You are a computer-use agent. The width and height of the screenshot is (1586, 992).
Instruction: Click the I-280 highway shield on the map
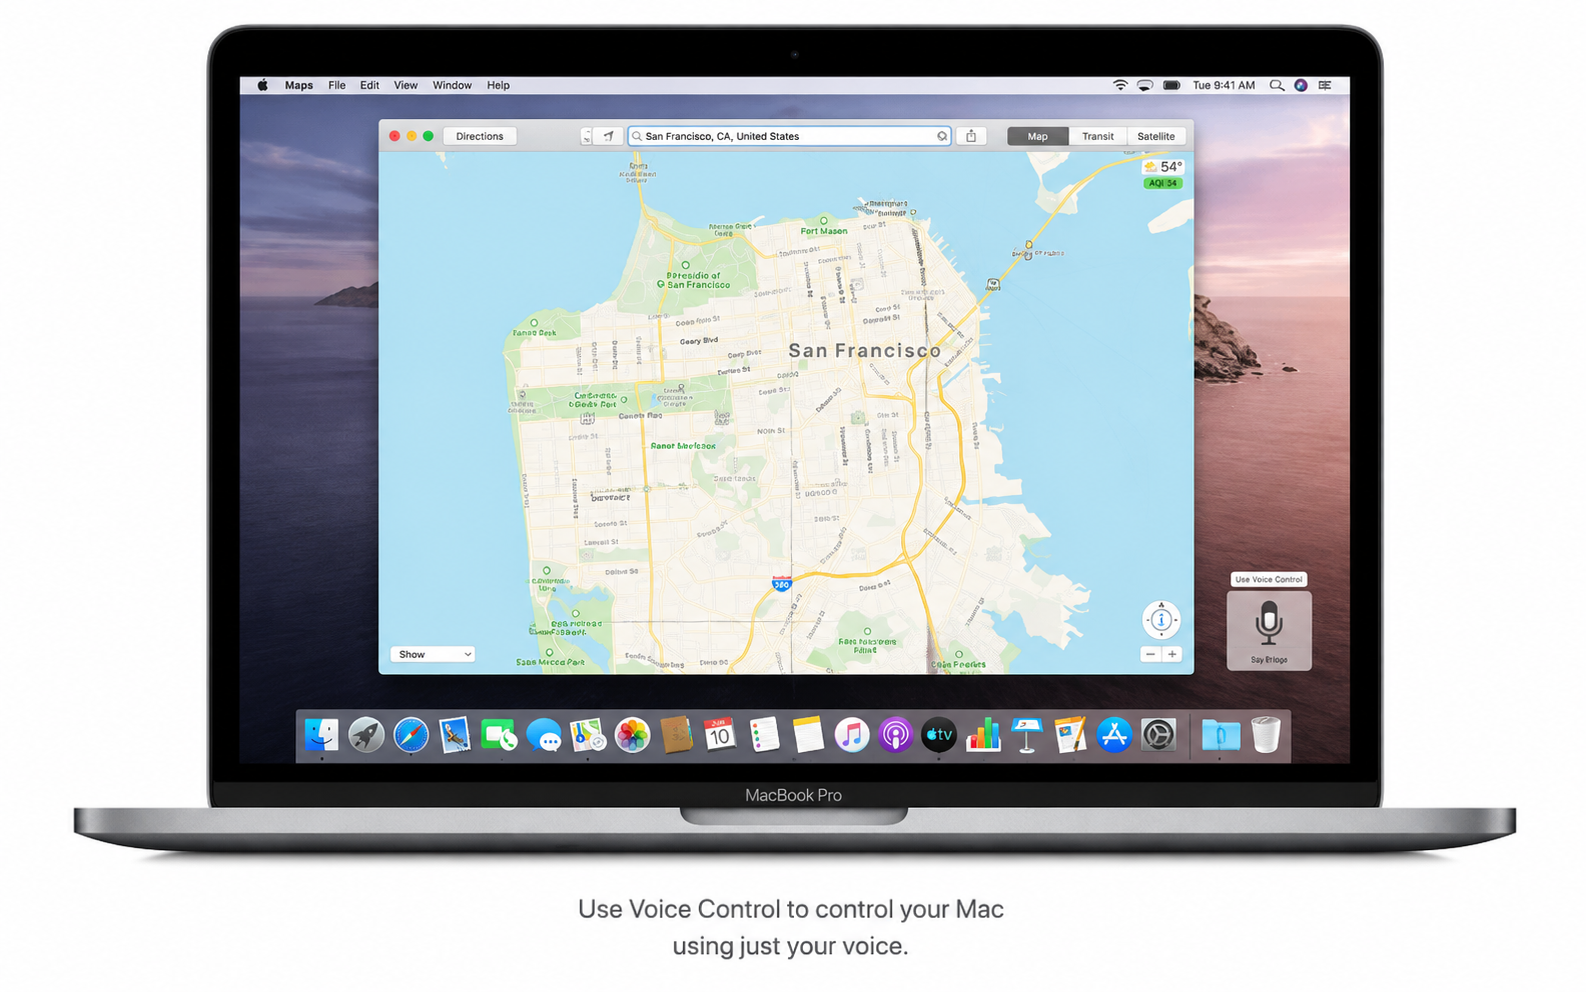(782, 583)
